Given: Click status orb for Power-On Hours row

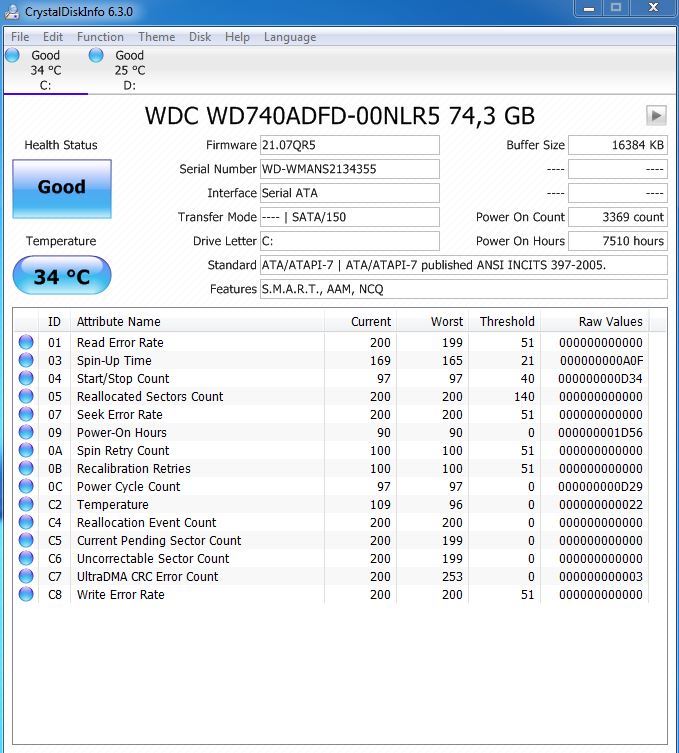Looking at the screenshot, I should coord(26,432).
